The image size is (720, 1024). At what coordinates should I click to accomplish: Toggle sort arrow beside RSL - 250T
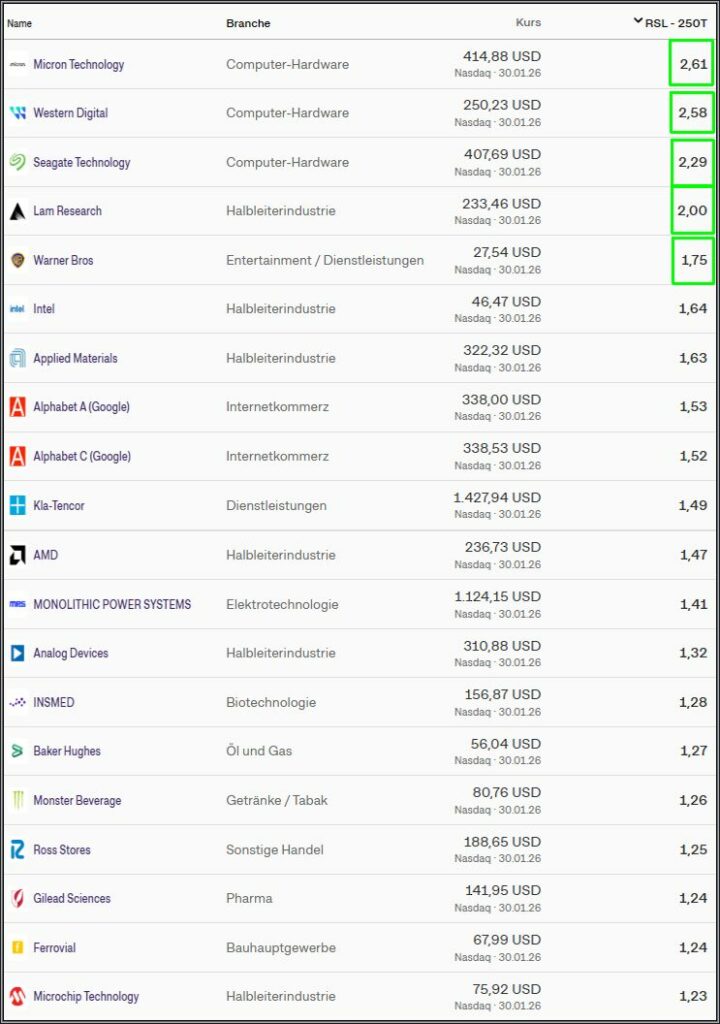(x=638, y=20)
